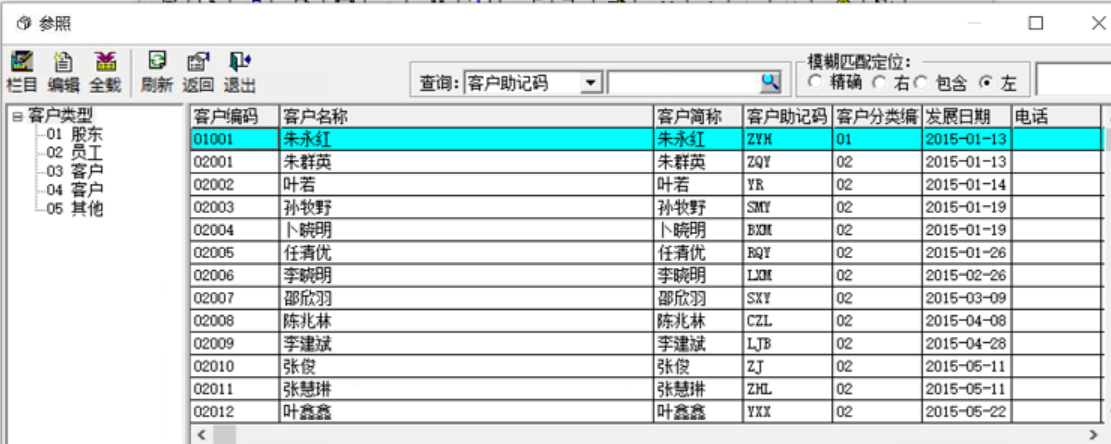The image size is (1111, 444).
Task: Maximize the 参照 window
Action: pos(1036,23)
